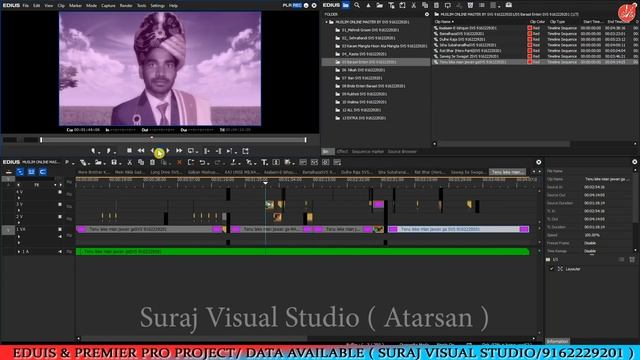
Task: Click the Fast Forward button
Action: [x=179, y=151]
